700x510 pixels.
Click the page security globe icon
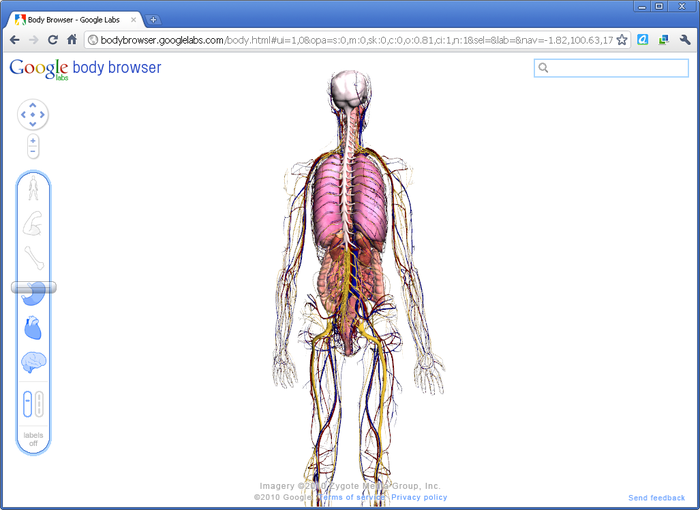(92, 40)
